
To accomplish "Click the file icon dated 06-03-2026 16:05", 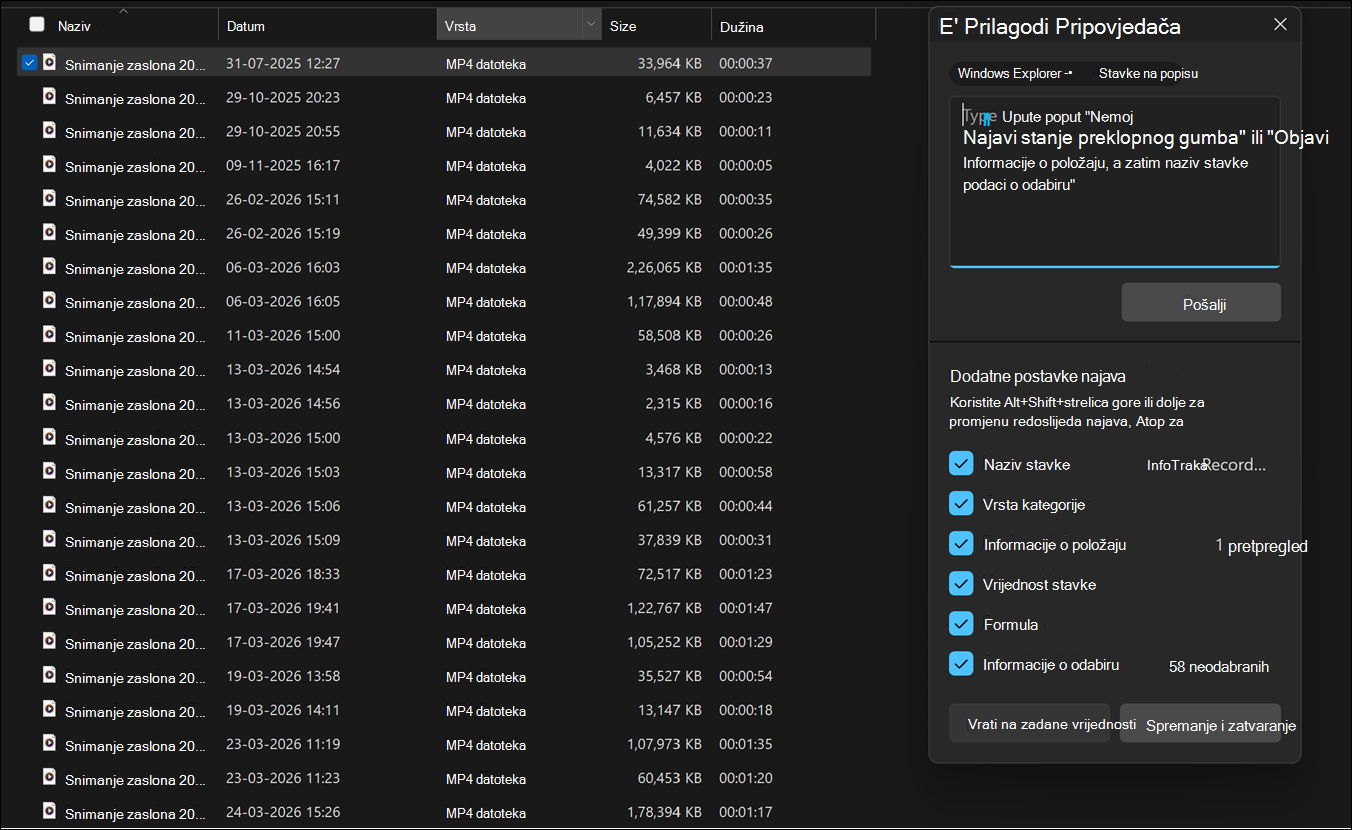I will coord(49,300).
